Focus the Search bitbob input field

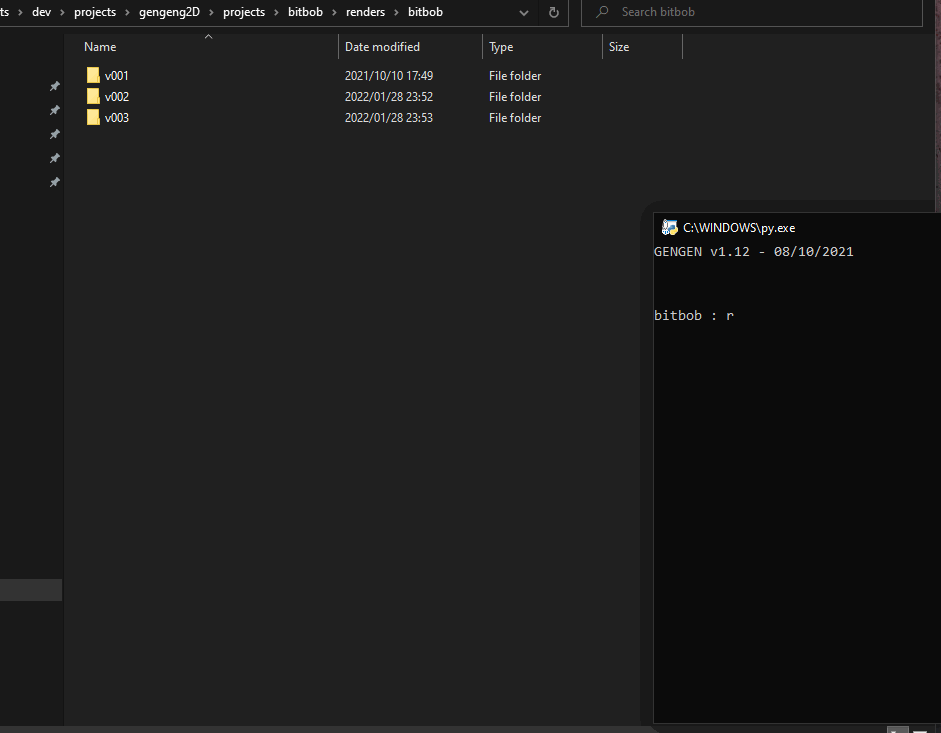760,12
